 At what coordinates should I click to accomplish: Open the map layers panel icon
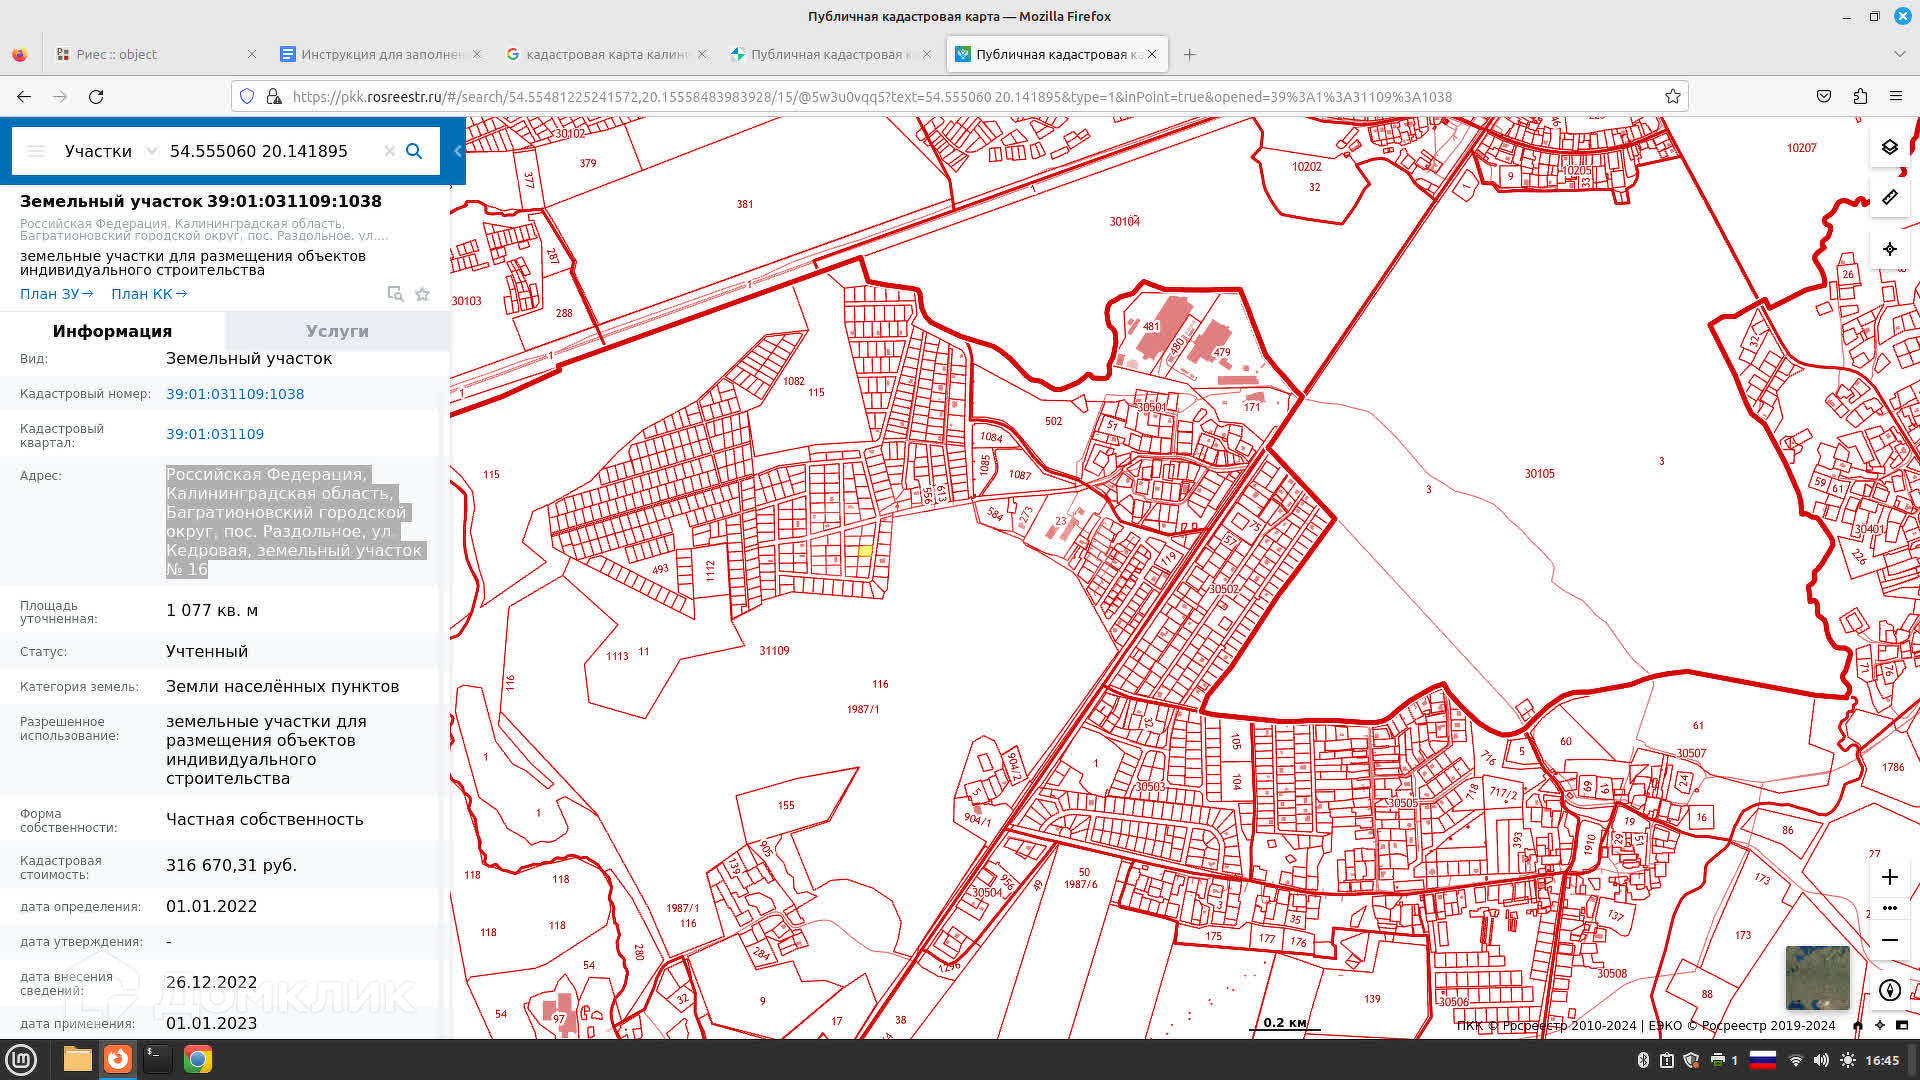click(1889, 147)
